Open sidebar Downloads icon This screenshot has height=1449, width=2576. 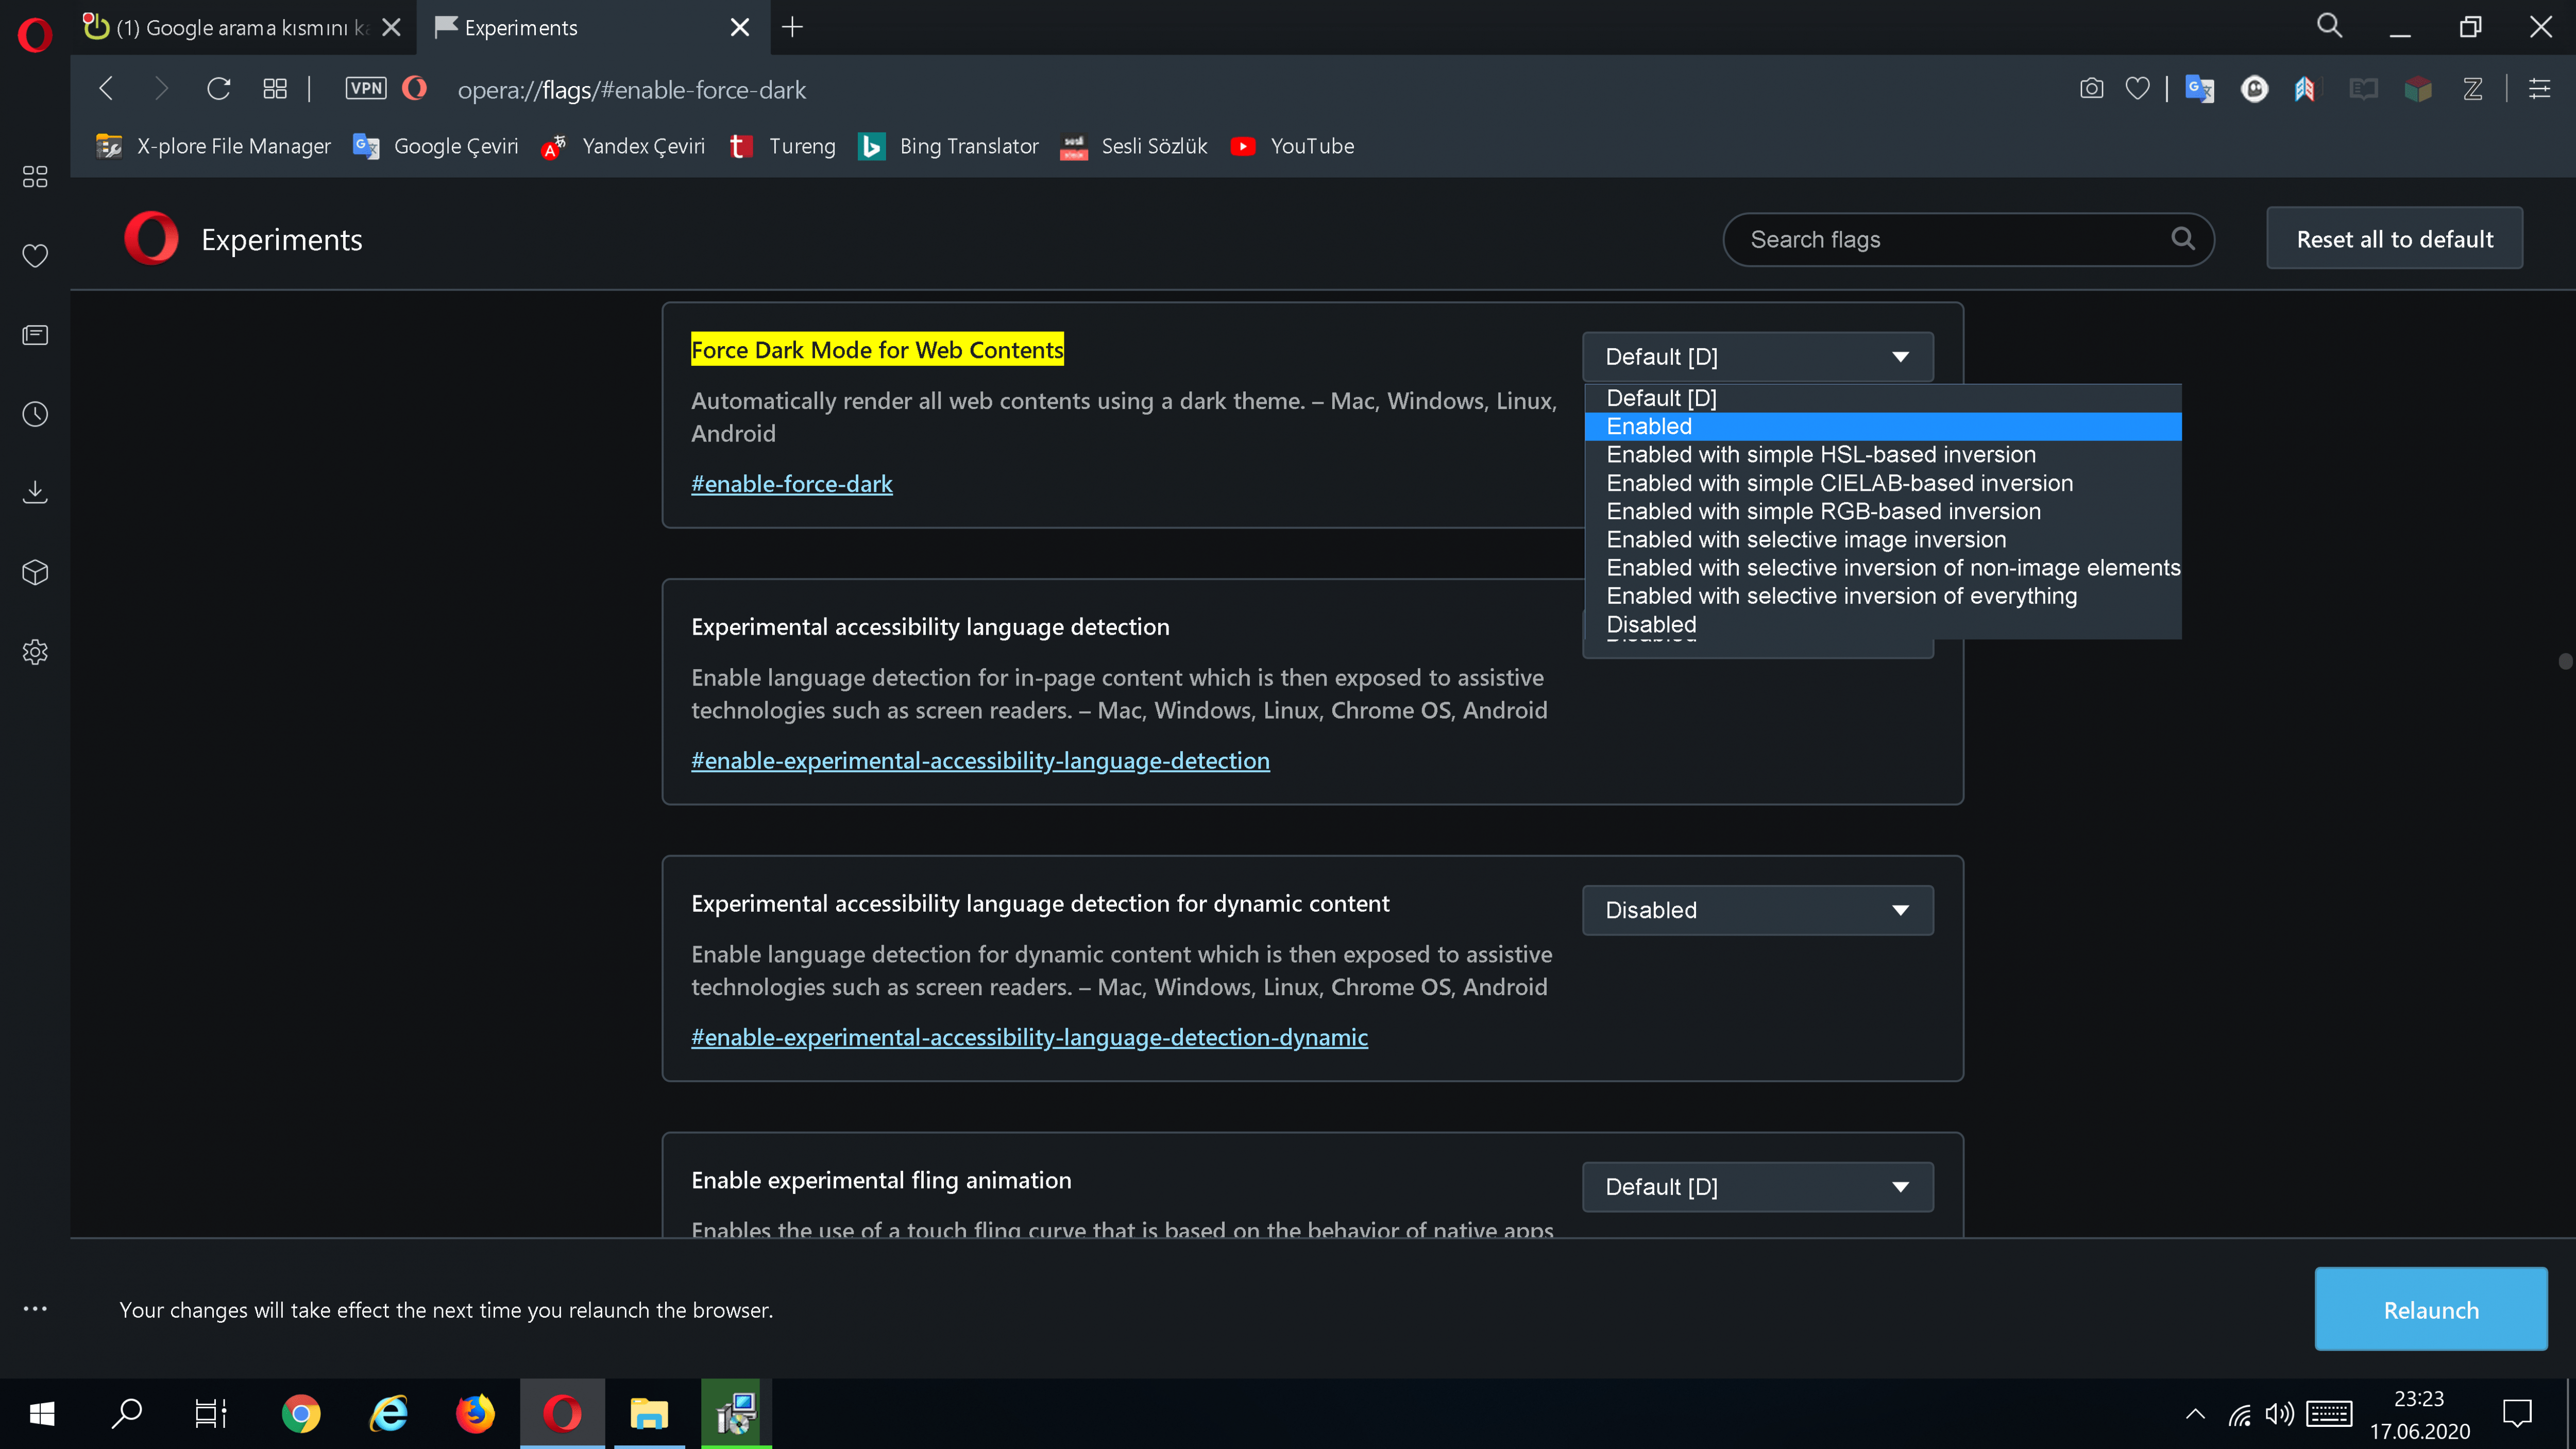click(x=35, y=492)
